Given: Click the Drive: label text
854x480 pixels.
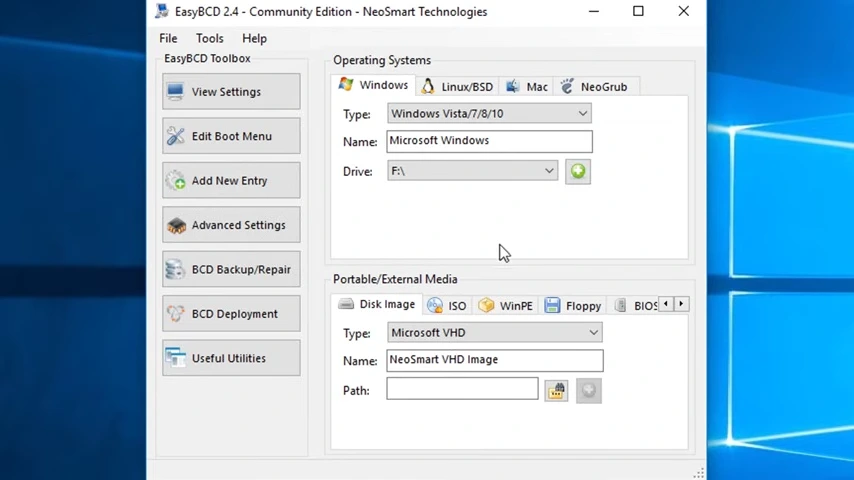Looking at the screenshot, I should coord(358,172).
